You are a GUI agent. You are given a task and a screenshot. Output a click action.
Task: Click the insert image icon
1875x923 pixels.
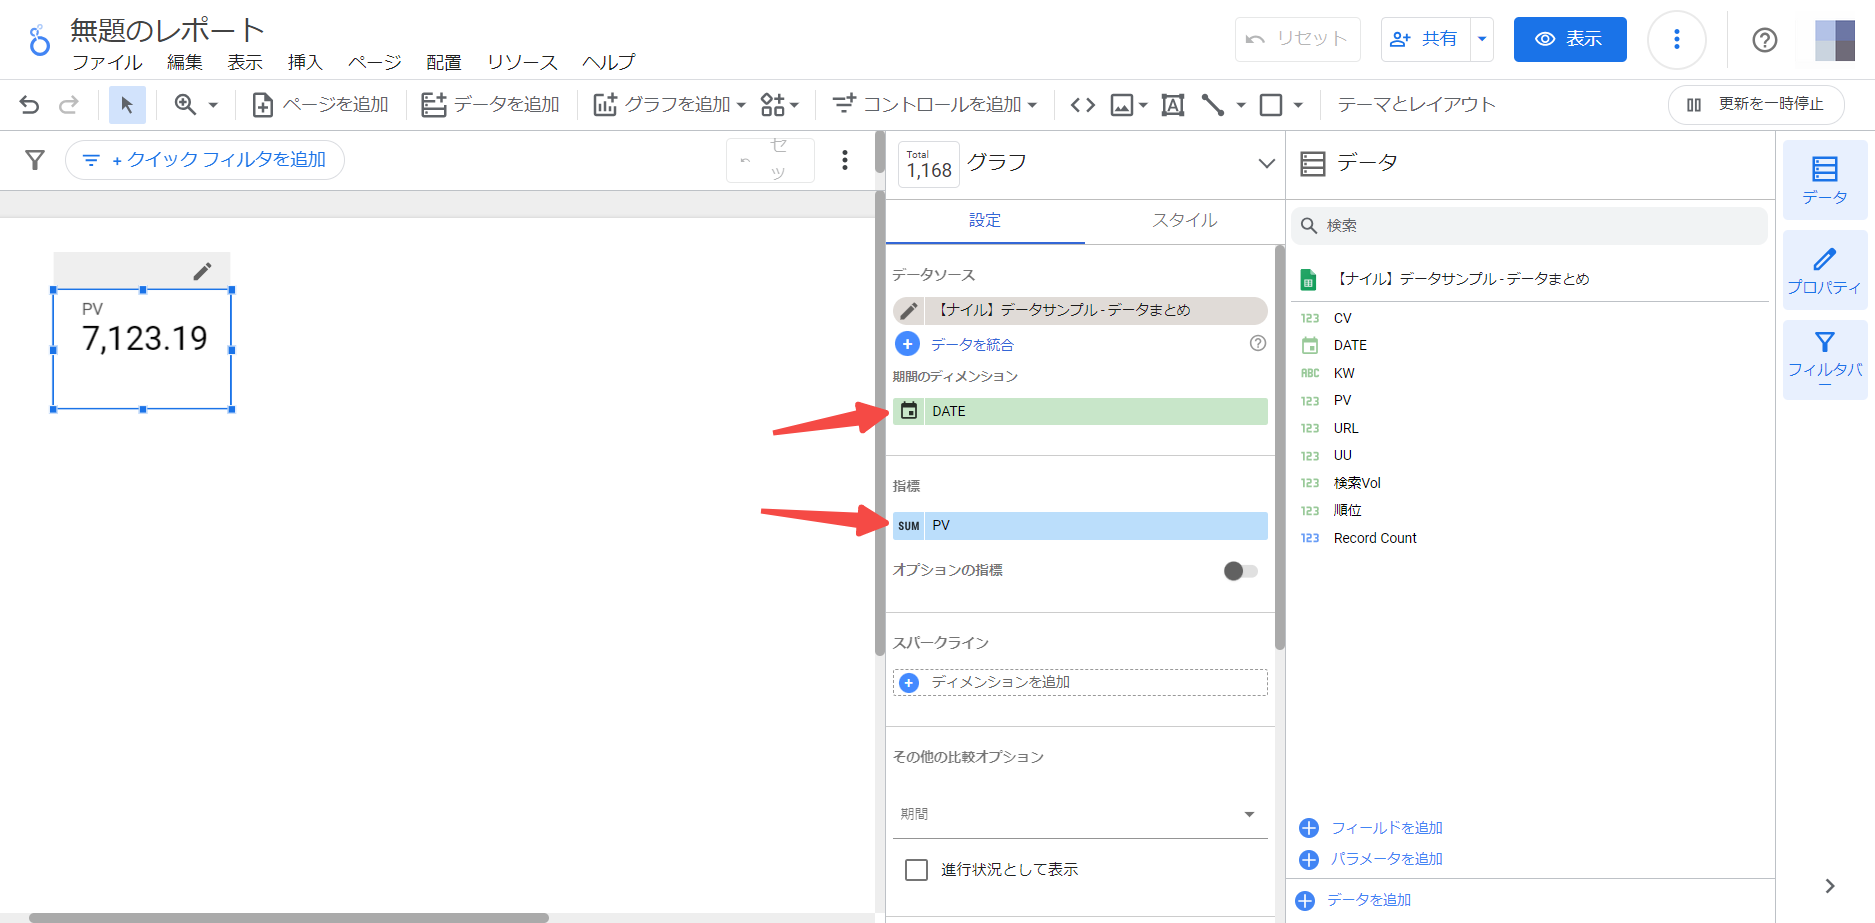point(1122,104)
